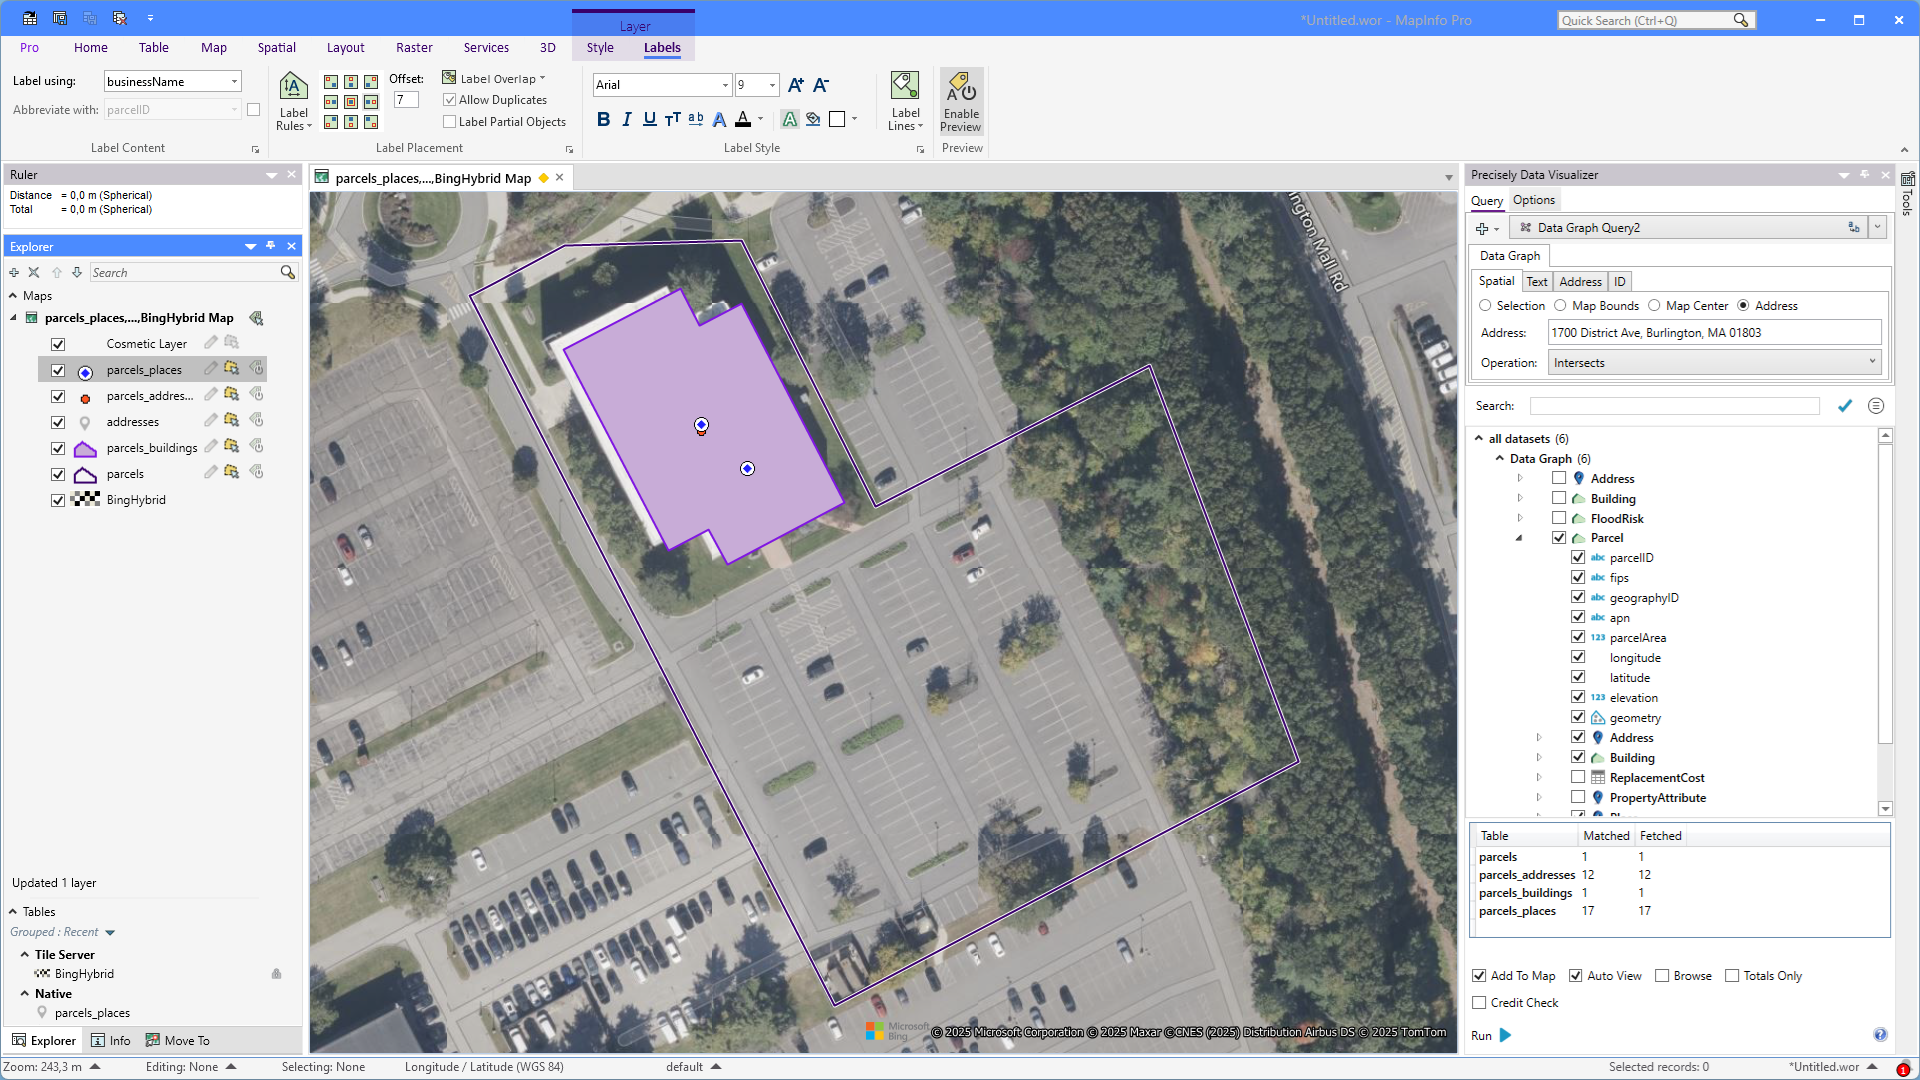This screenshot has width=1920, height=1080.
Task: Switch to the Spatial ribbon tab
Action: coord(276,48)
